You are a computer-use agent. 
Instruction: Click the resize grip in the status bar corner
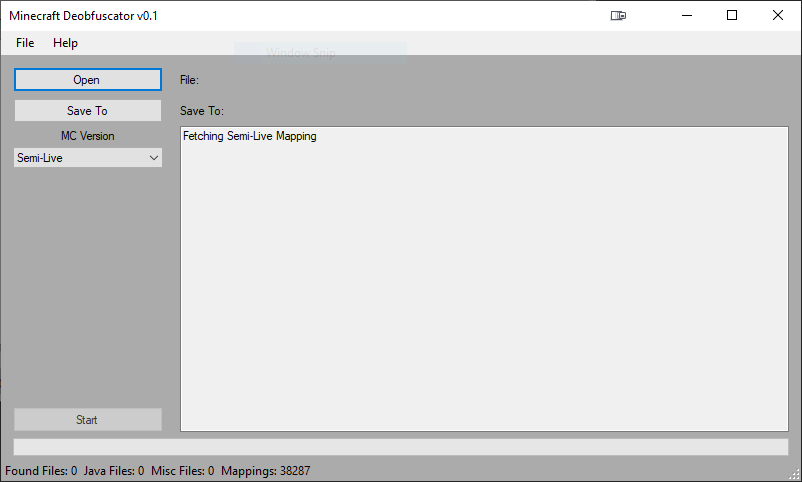pos(794,474)
